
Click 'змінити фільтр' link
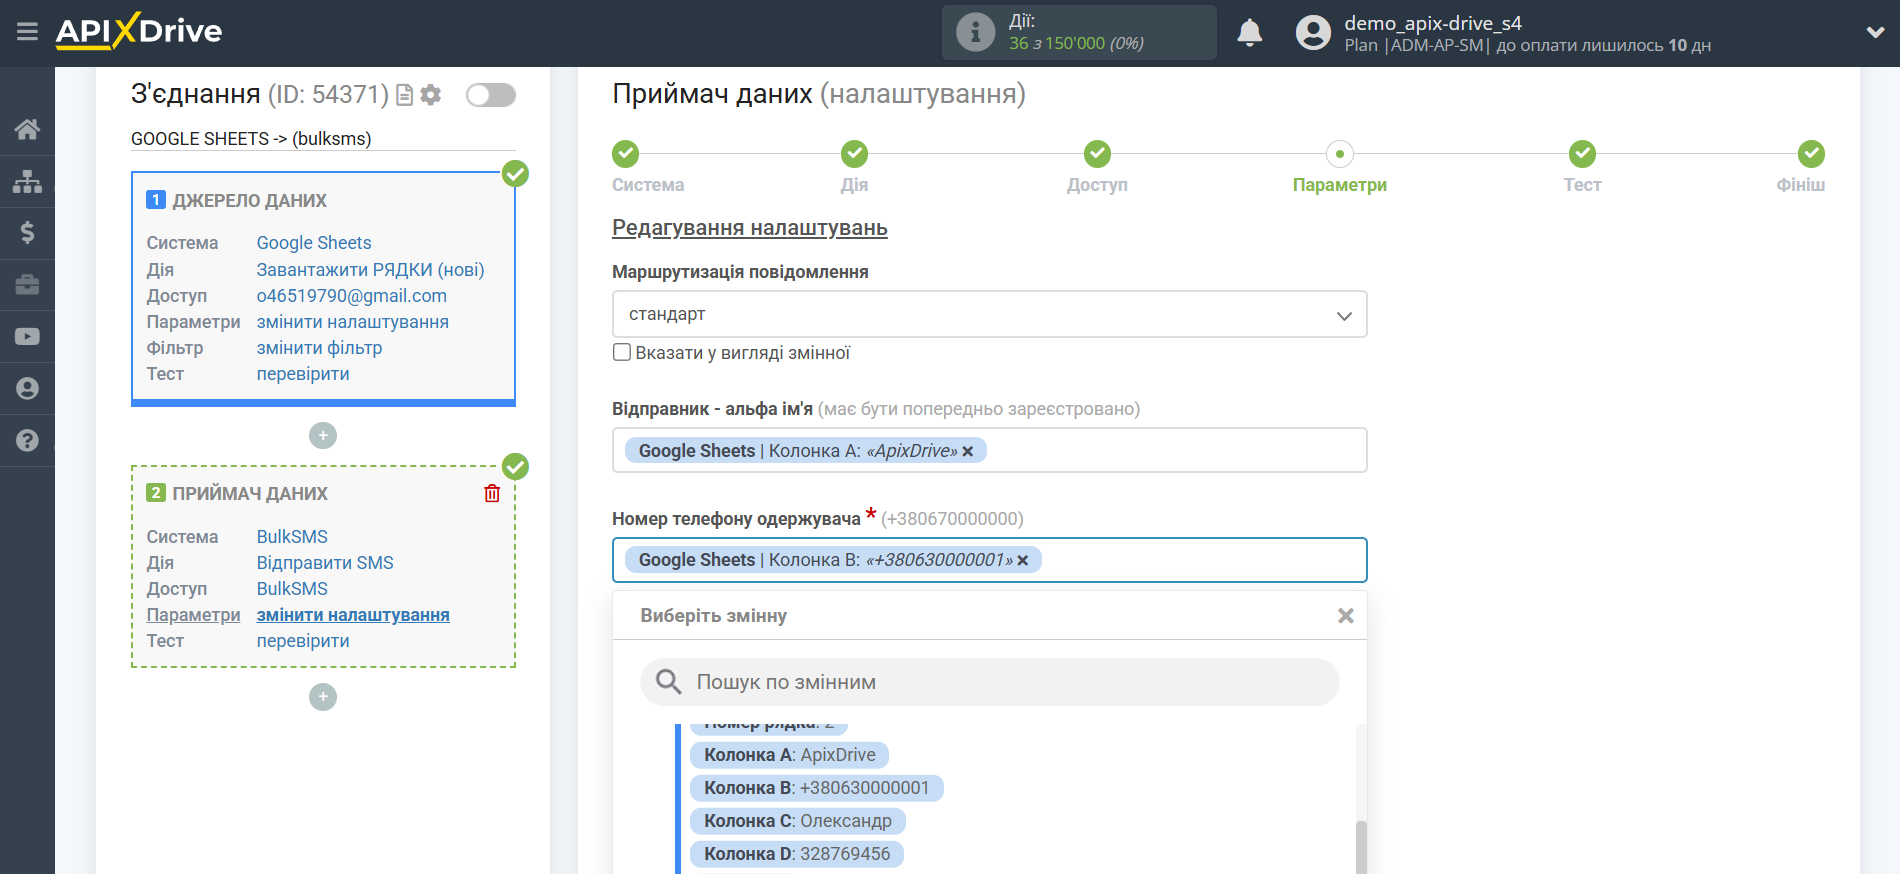319,348
